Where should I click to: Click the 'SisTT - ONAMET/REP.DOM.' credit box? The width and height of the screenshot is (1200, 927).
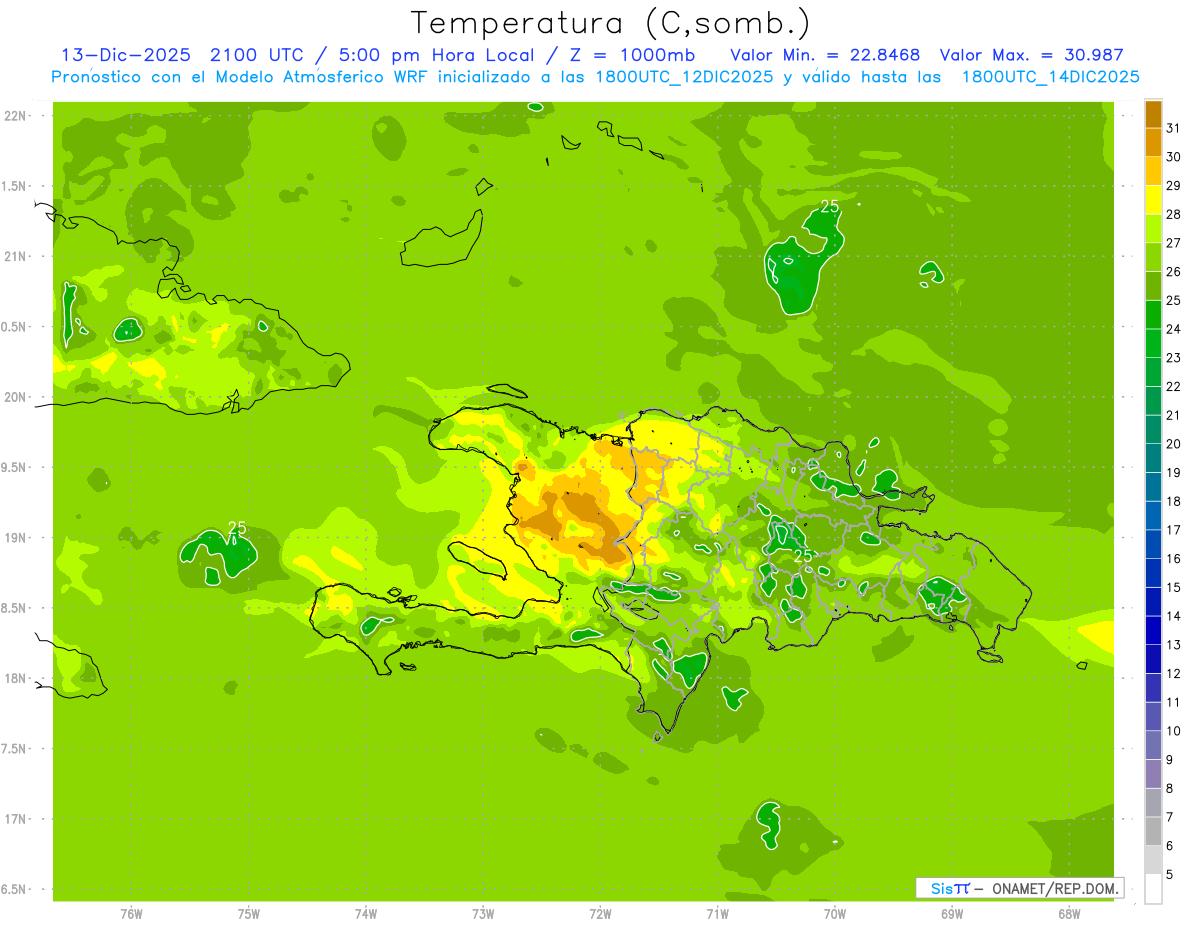pos(1019,888)
